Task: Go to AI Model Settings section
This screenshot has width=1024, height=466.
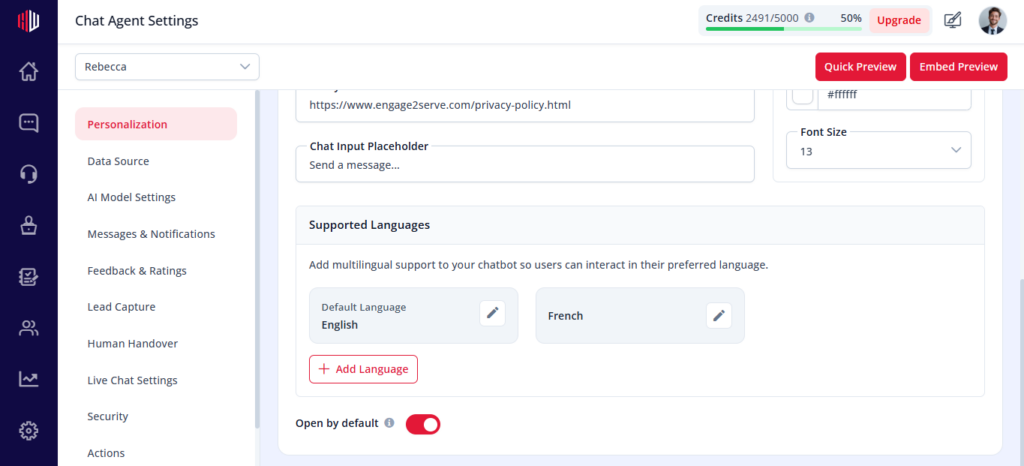Action: [x=131, y=197]
